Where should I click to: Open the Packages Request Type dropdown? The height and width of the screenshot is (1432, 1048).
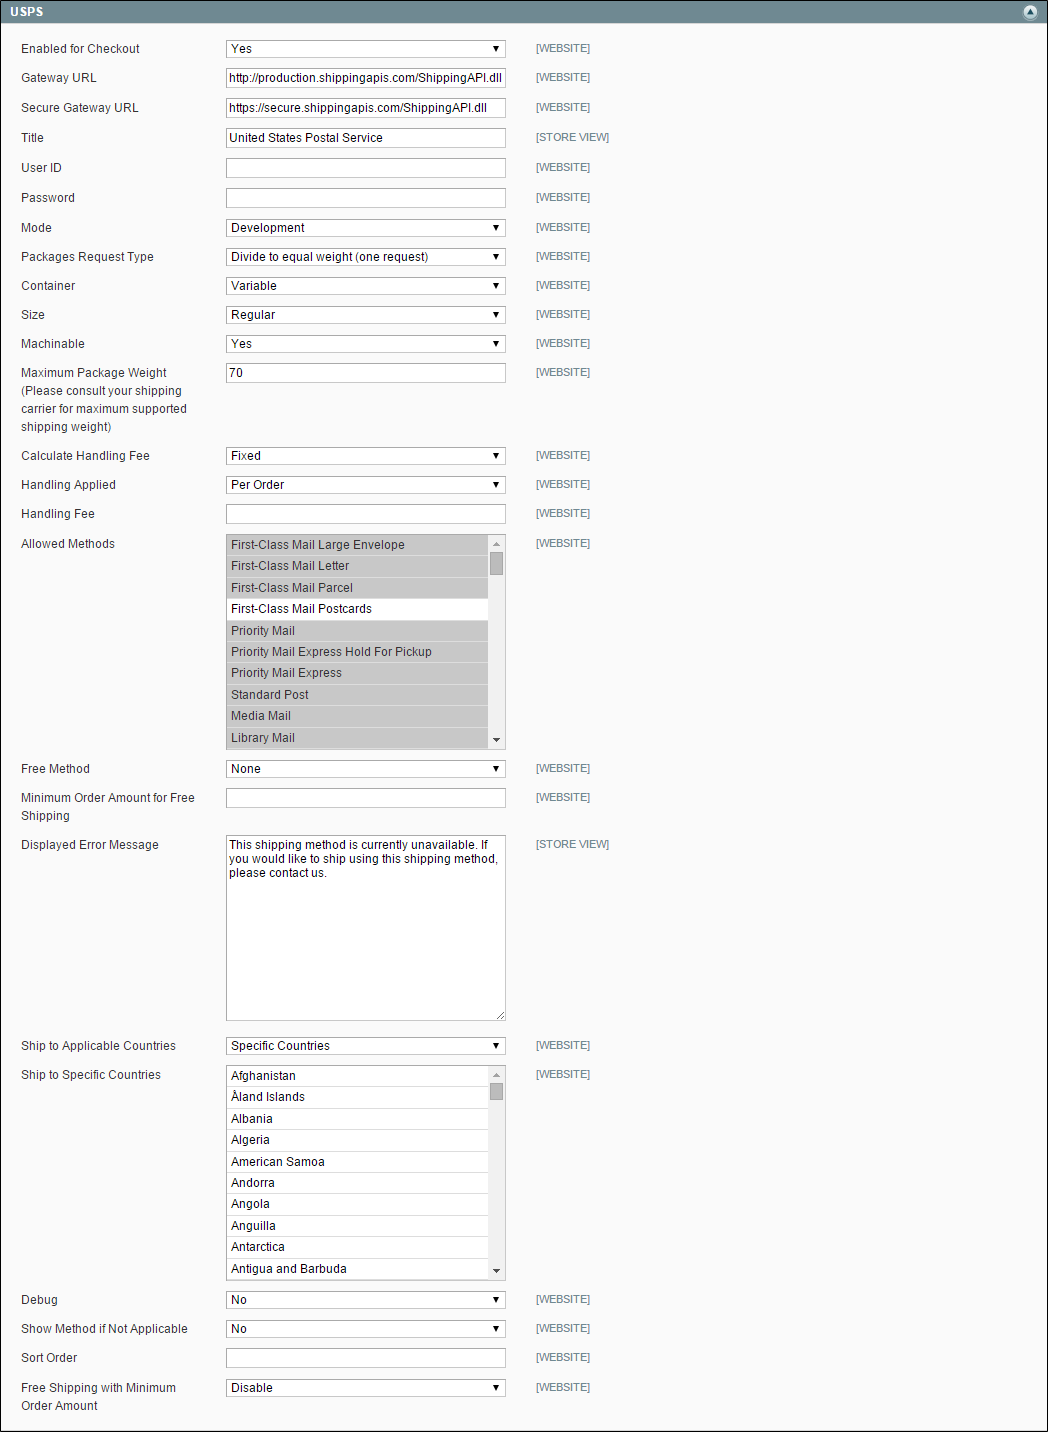click(x=366, y=257)
